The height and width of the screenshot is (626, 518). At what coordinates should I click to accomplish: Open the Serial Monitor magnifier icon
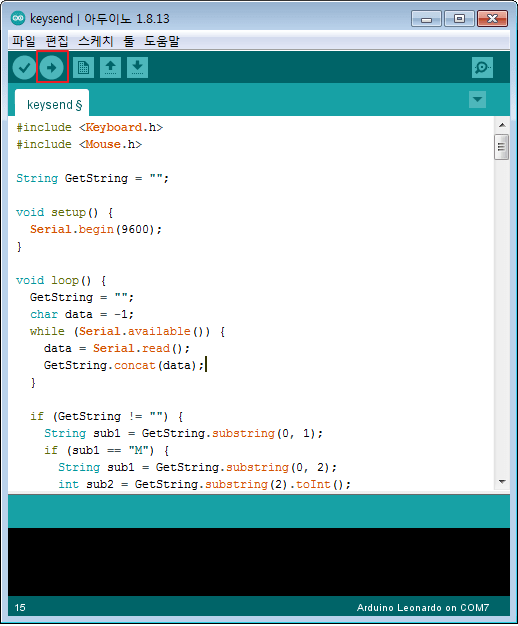[x=482, y=67]
